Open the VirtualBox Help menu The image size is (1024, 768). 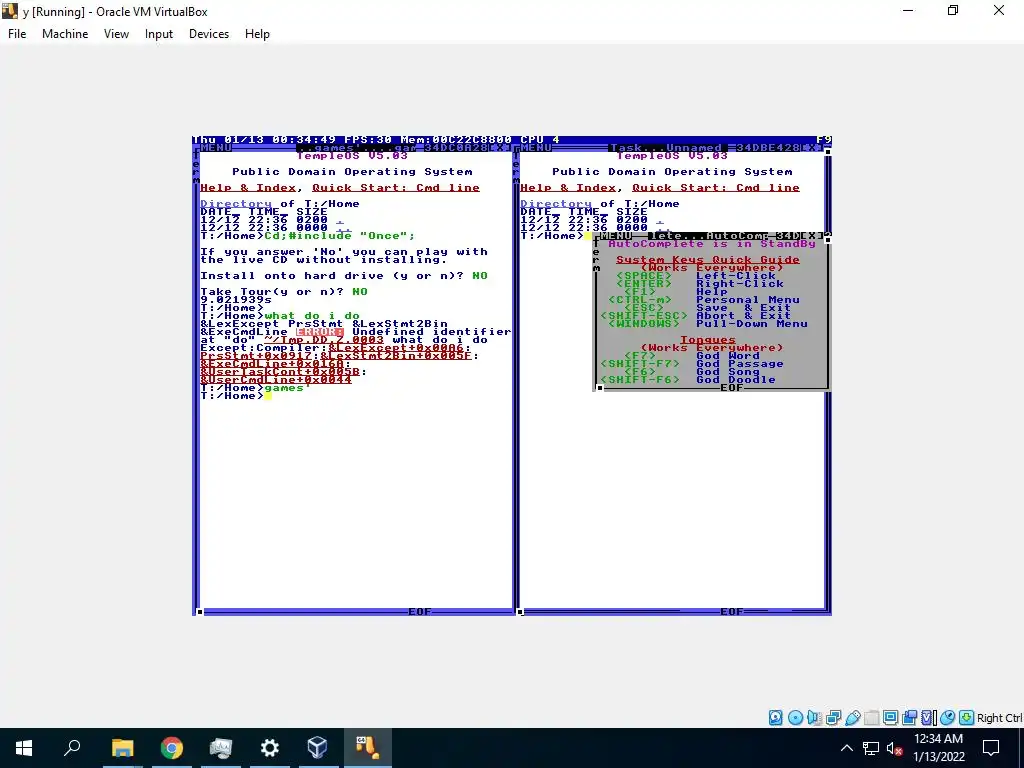point(257,34)
